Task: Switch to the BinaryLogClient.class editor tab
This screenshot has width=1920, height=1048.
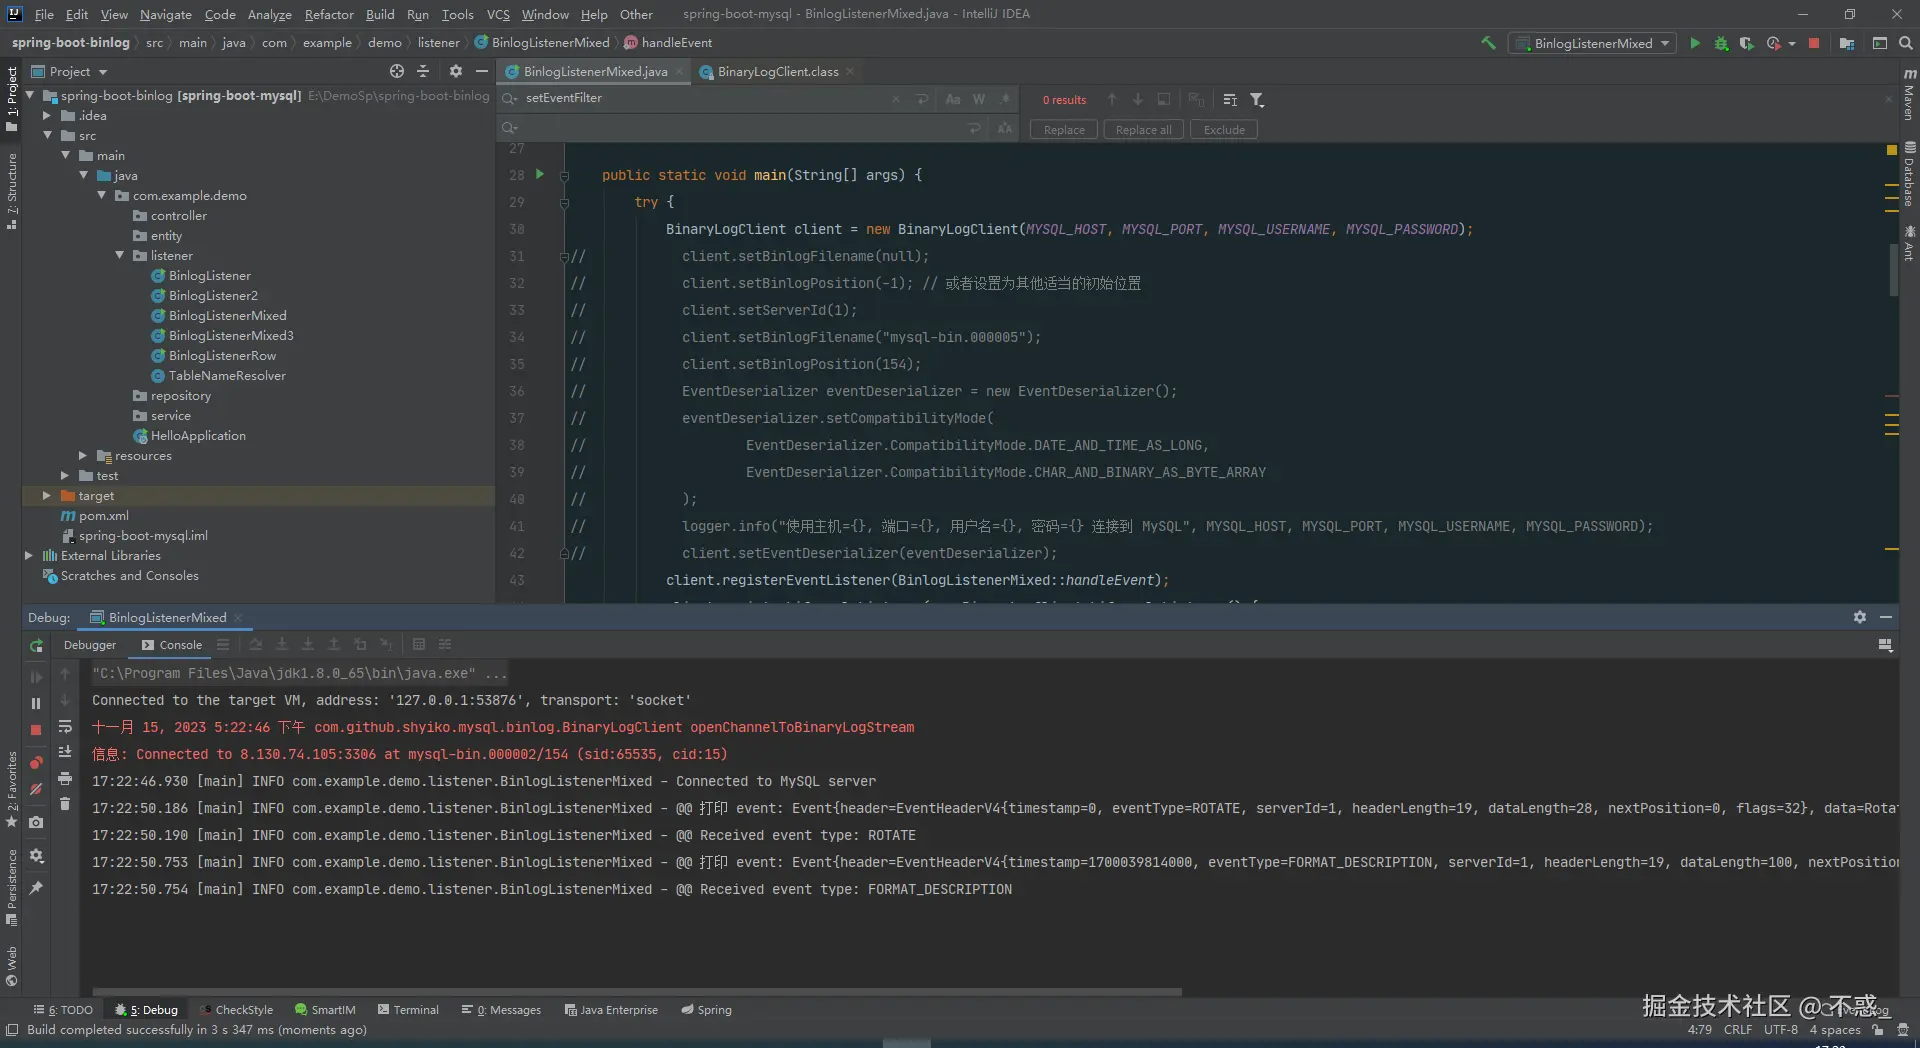Action: coord(777,72)
